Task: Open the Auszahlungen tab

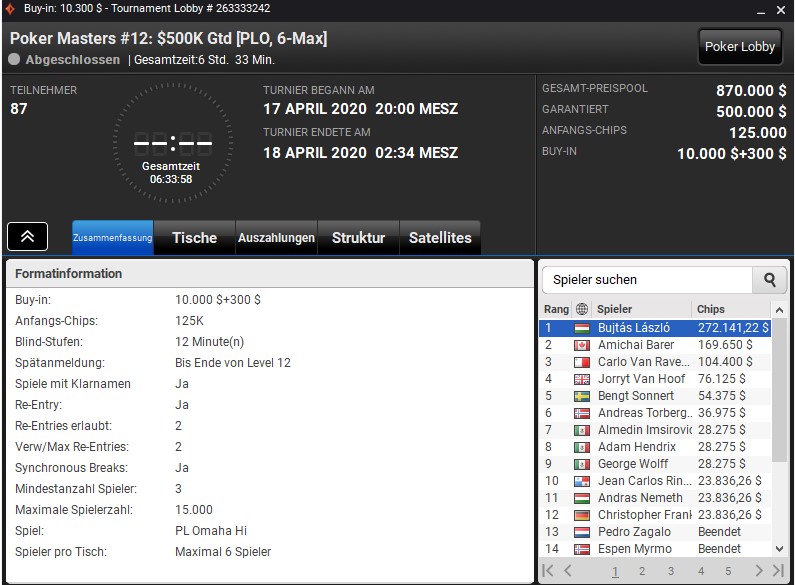Action: point(276,237)
